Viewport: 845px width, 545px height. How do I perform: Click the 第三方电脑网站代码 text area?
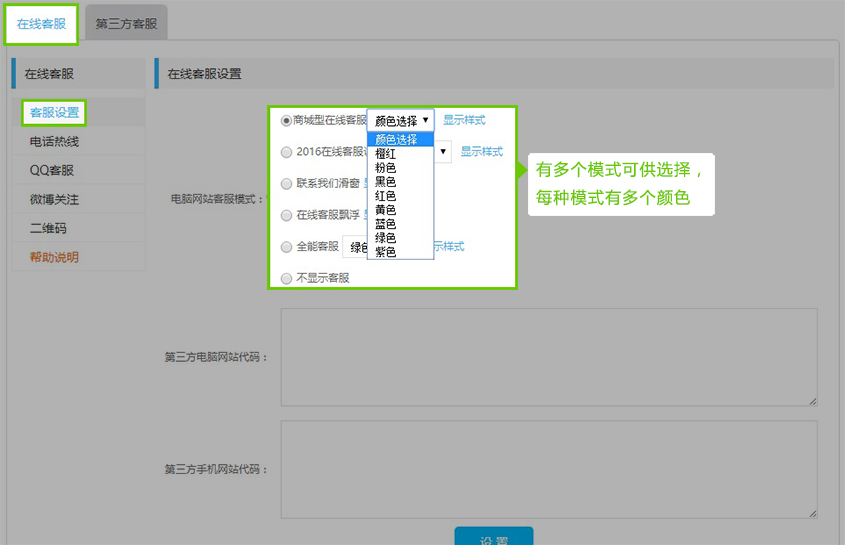pyautogui.click(x=548, y=357)
